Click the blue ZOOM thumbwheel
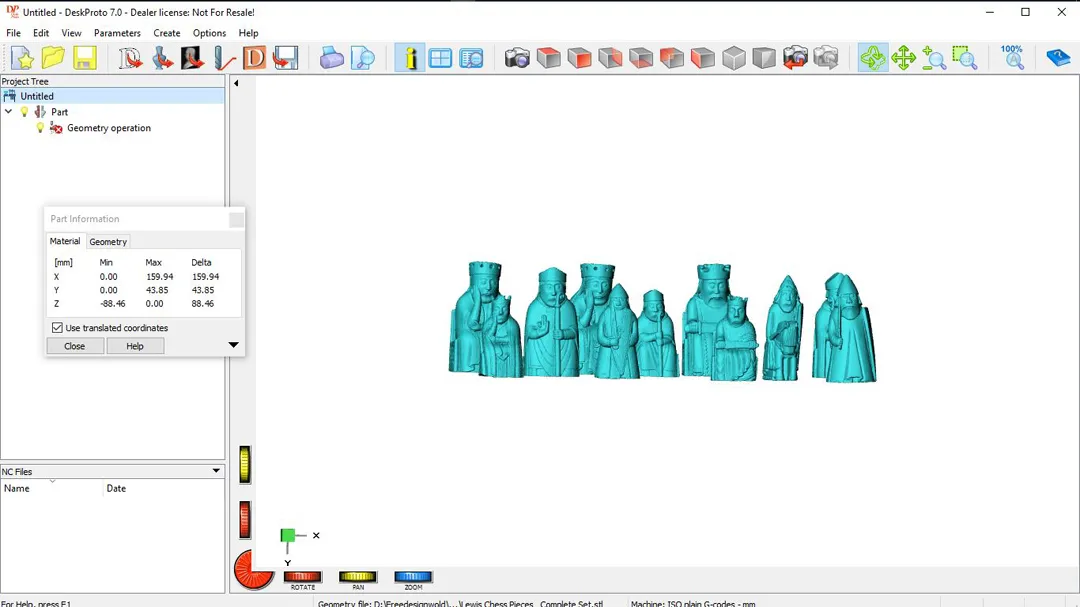1080x607 pixels. (413, 577)
